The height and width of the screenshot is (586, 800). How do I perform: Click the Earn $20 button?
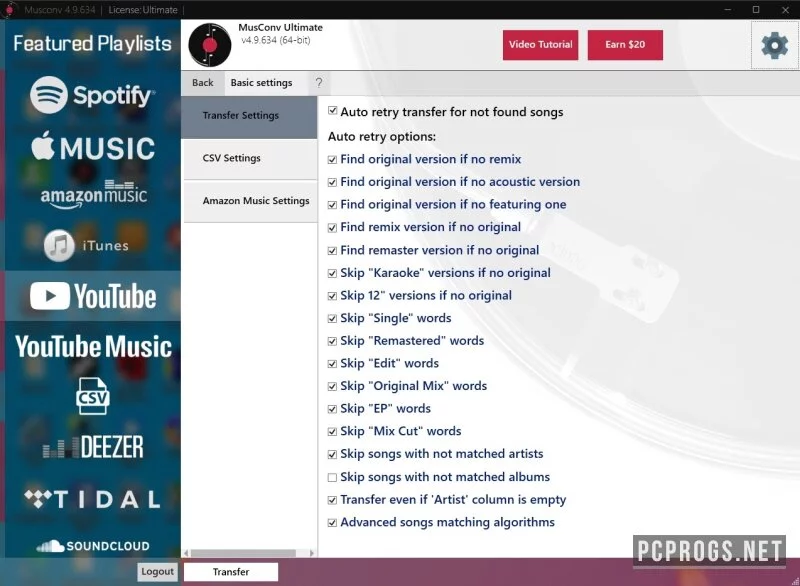[x=625, y=45]
